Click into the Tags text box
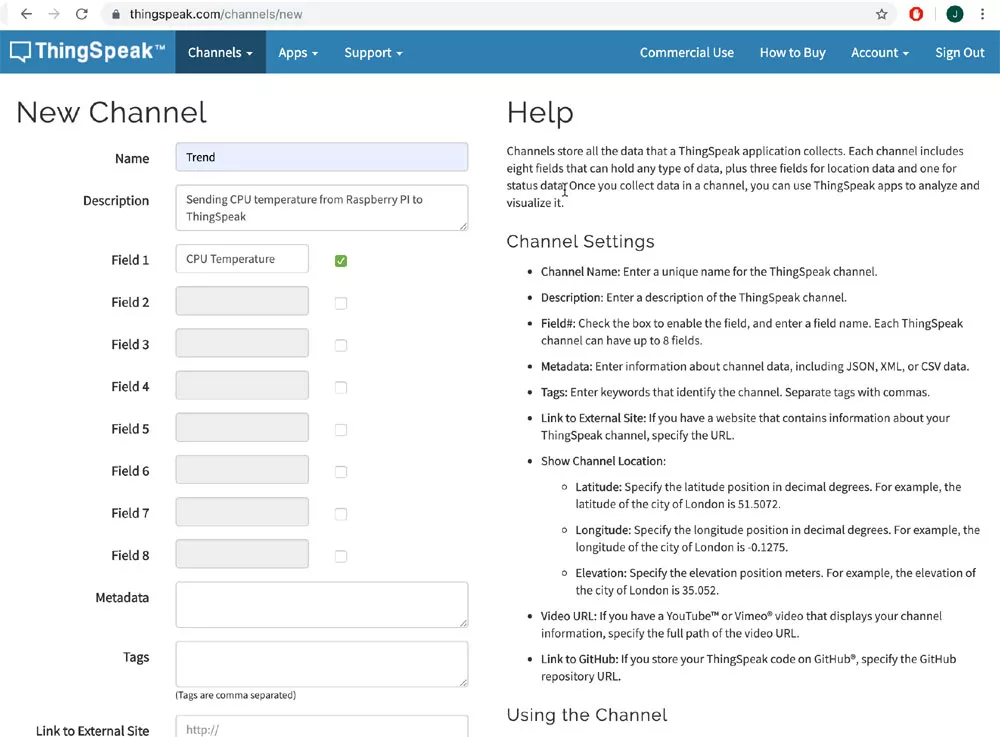Viewport: 1000px width, 737px height. (x=321, y=663)
